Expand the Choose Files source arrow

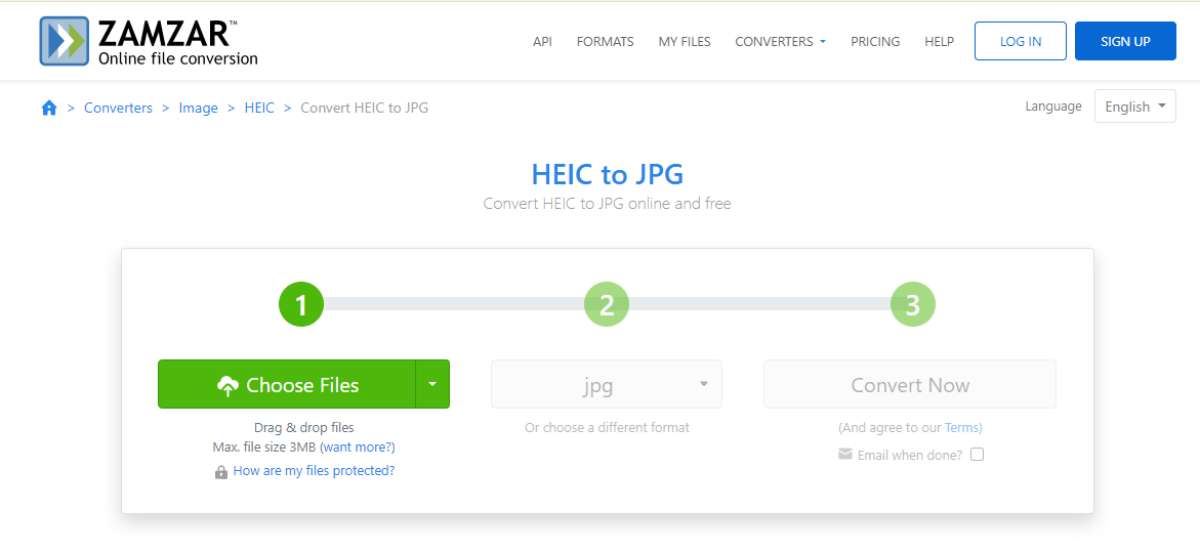[432, 384]
